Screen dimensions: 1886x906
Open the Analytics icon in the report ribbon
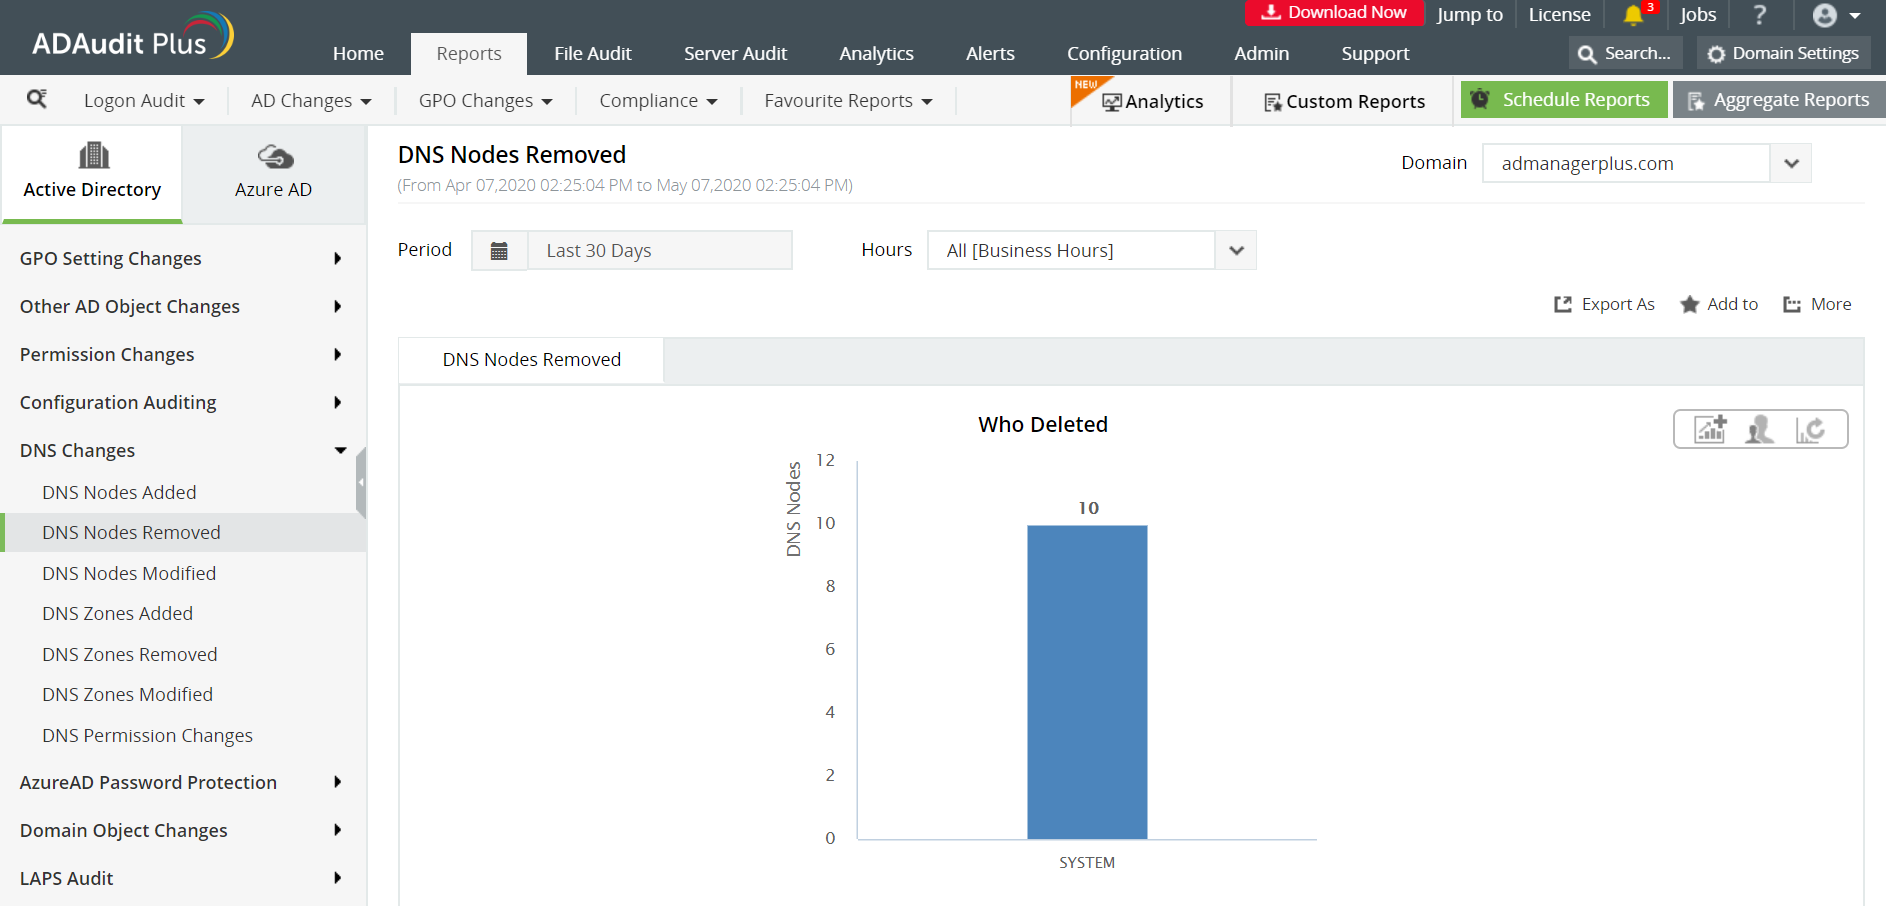(x=1113, y=100)
